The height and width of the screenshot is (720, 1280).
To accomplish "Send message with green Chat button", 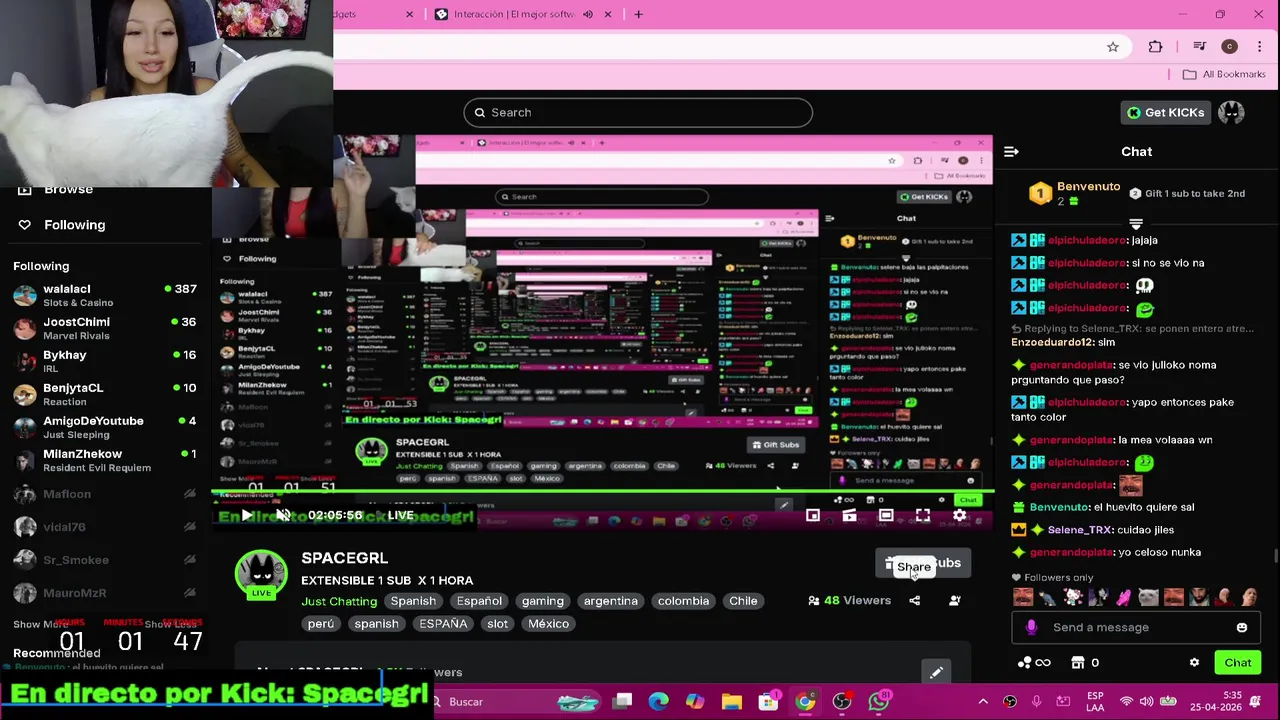I will (1238, 662).
